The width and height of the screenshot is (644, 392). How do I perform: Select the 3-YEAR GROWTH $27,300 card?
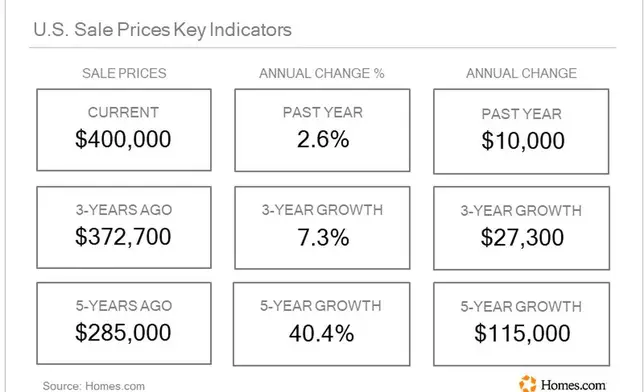(x=522, y=228)
